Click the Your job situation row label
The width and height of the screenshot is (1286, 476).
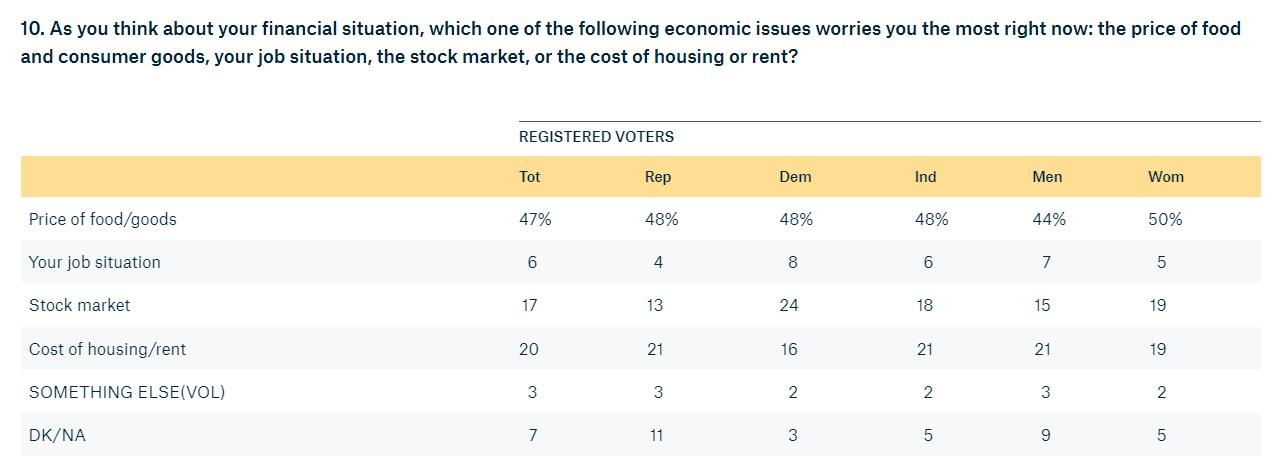pyautogui.click(x=94, y=262)
